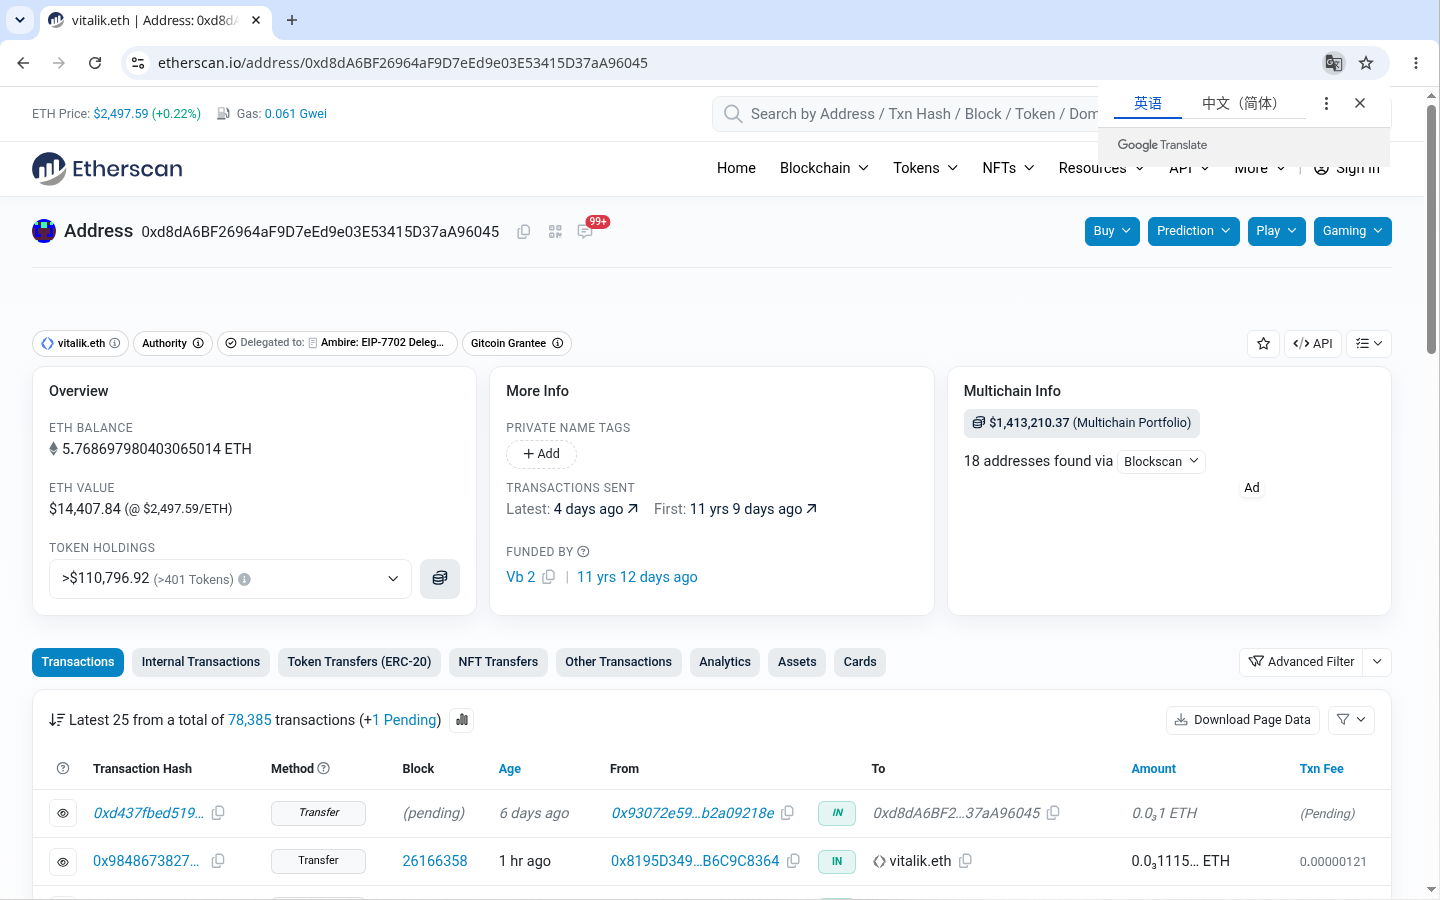
Task: Open the Buy dropdown
Action: [x=1112, y=231]
